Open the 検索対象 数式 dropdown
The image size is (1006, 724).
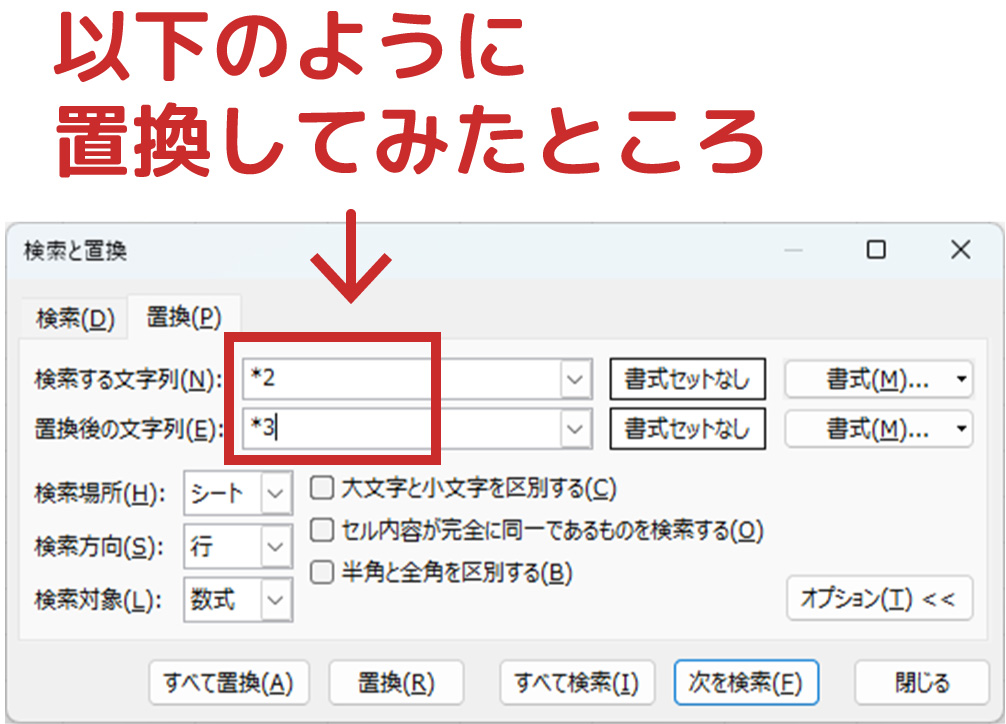276,600
